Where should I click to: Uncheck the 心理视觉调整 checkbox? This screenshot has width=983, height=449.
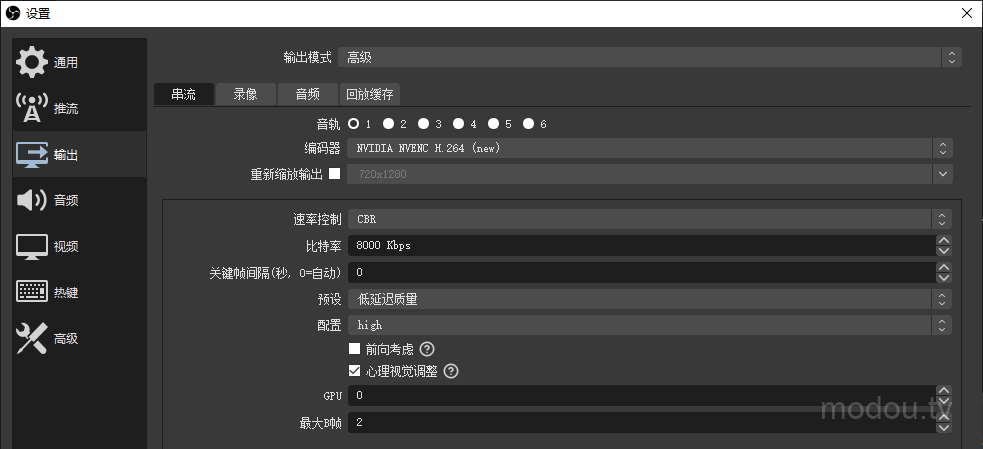[x=354, y=371]
